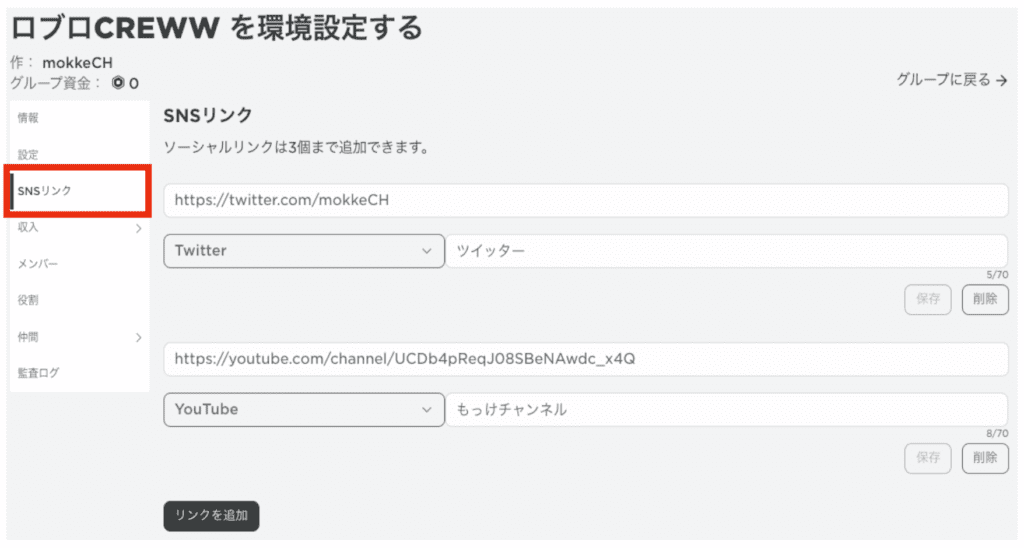This screenshot has width=1024, height=548.
Task: Click the YouTube channel URL field
Action: [x=585, y=358]
